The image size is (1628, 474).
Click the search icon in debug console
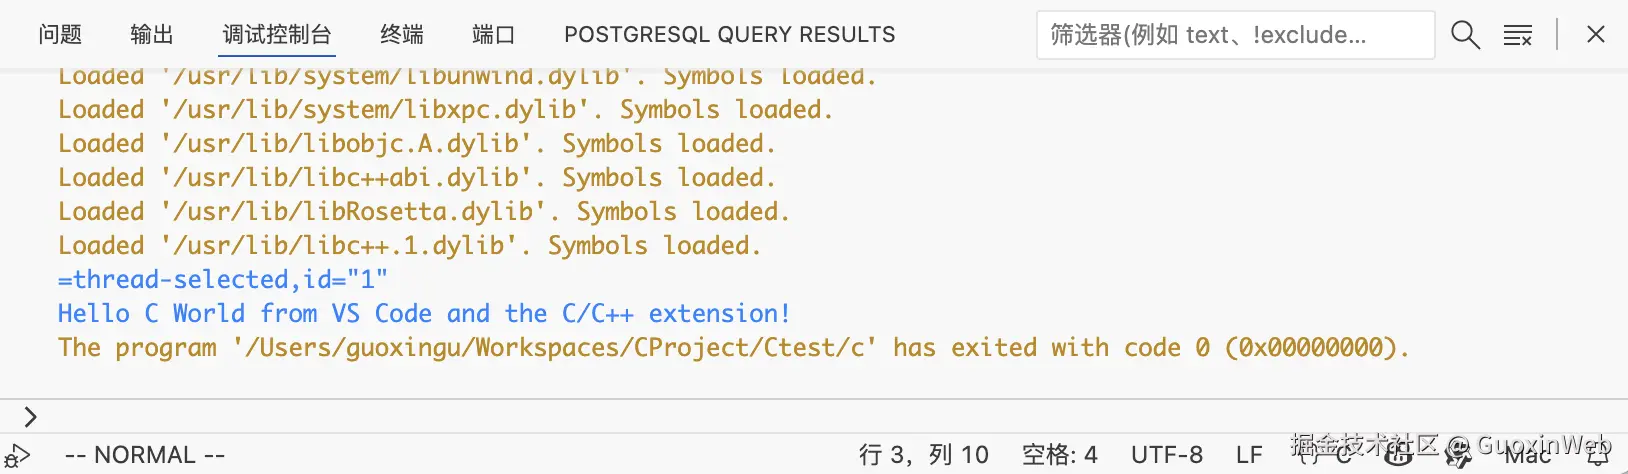1465,35
